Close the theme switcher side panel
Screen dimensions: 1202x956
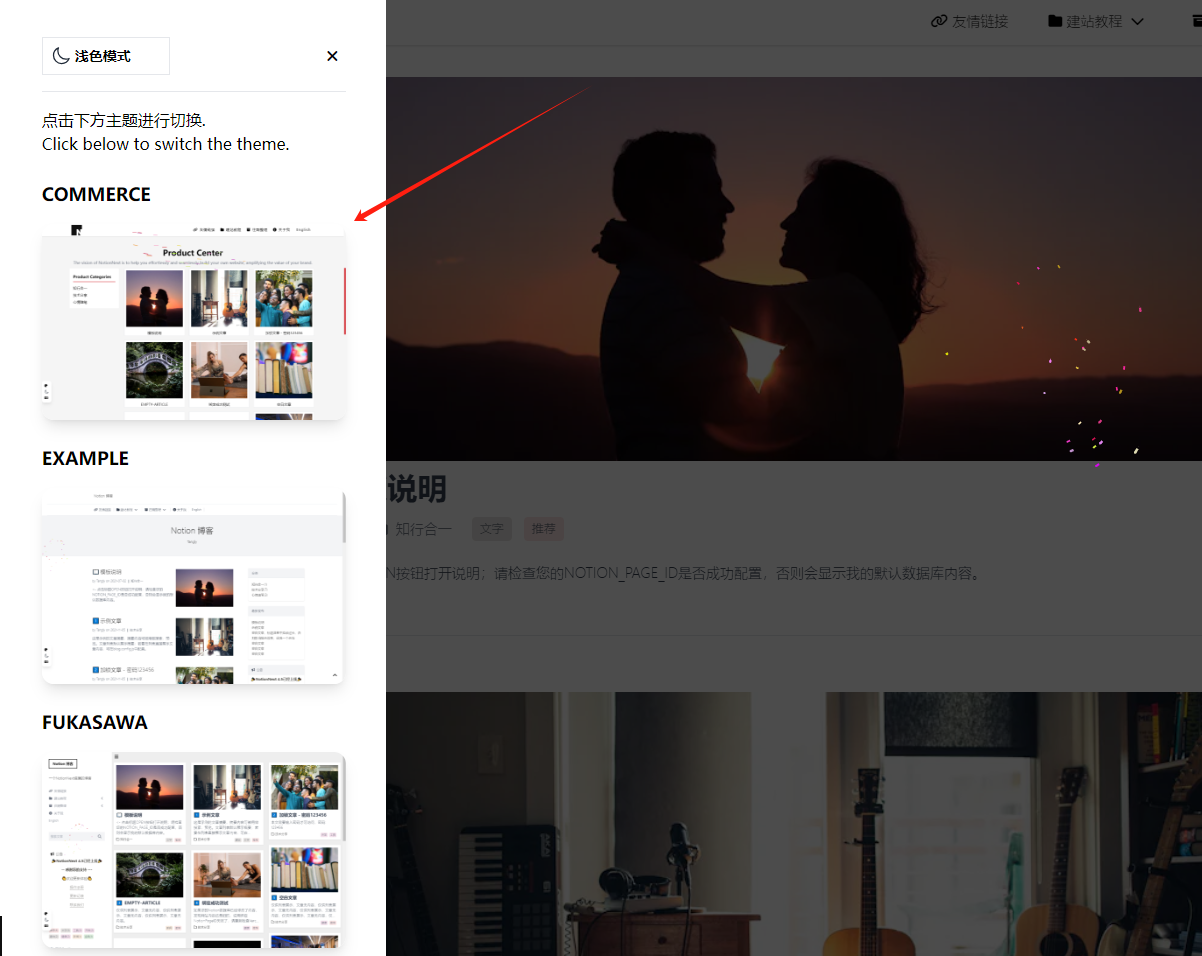click(332, 56)
